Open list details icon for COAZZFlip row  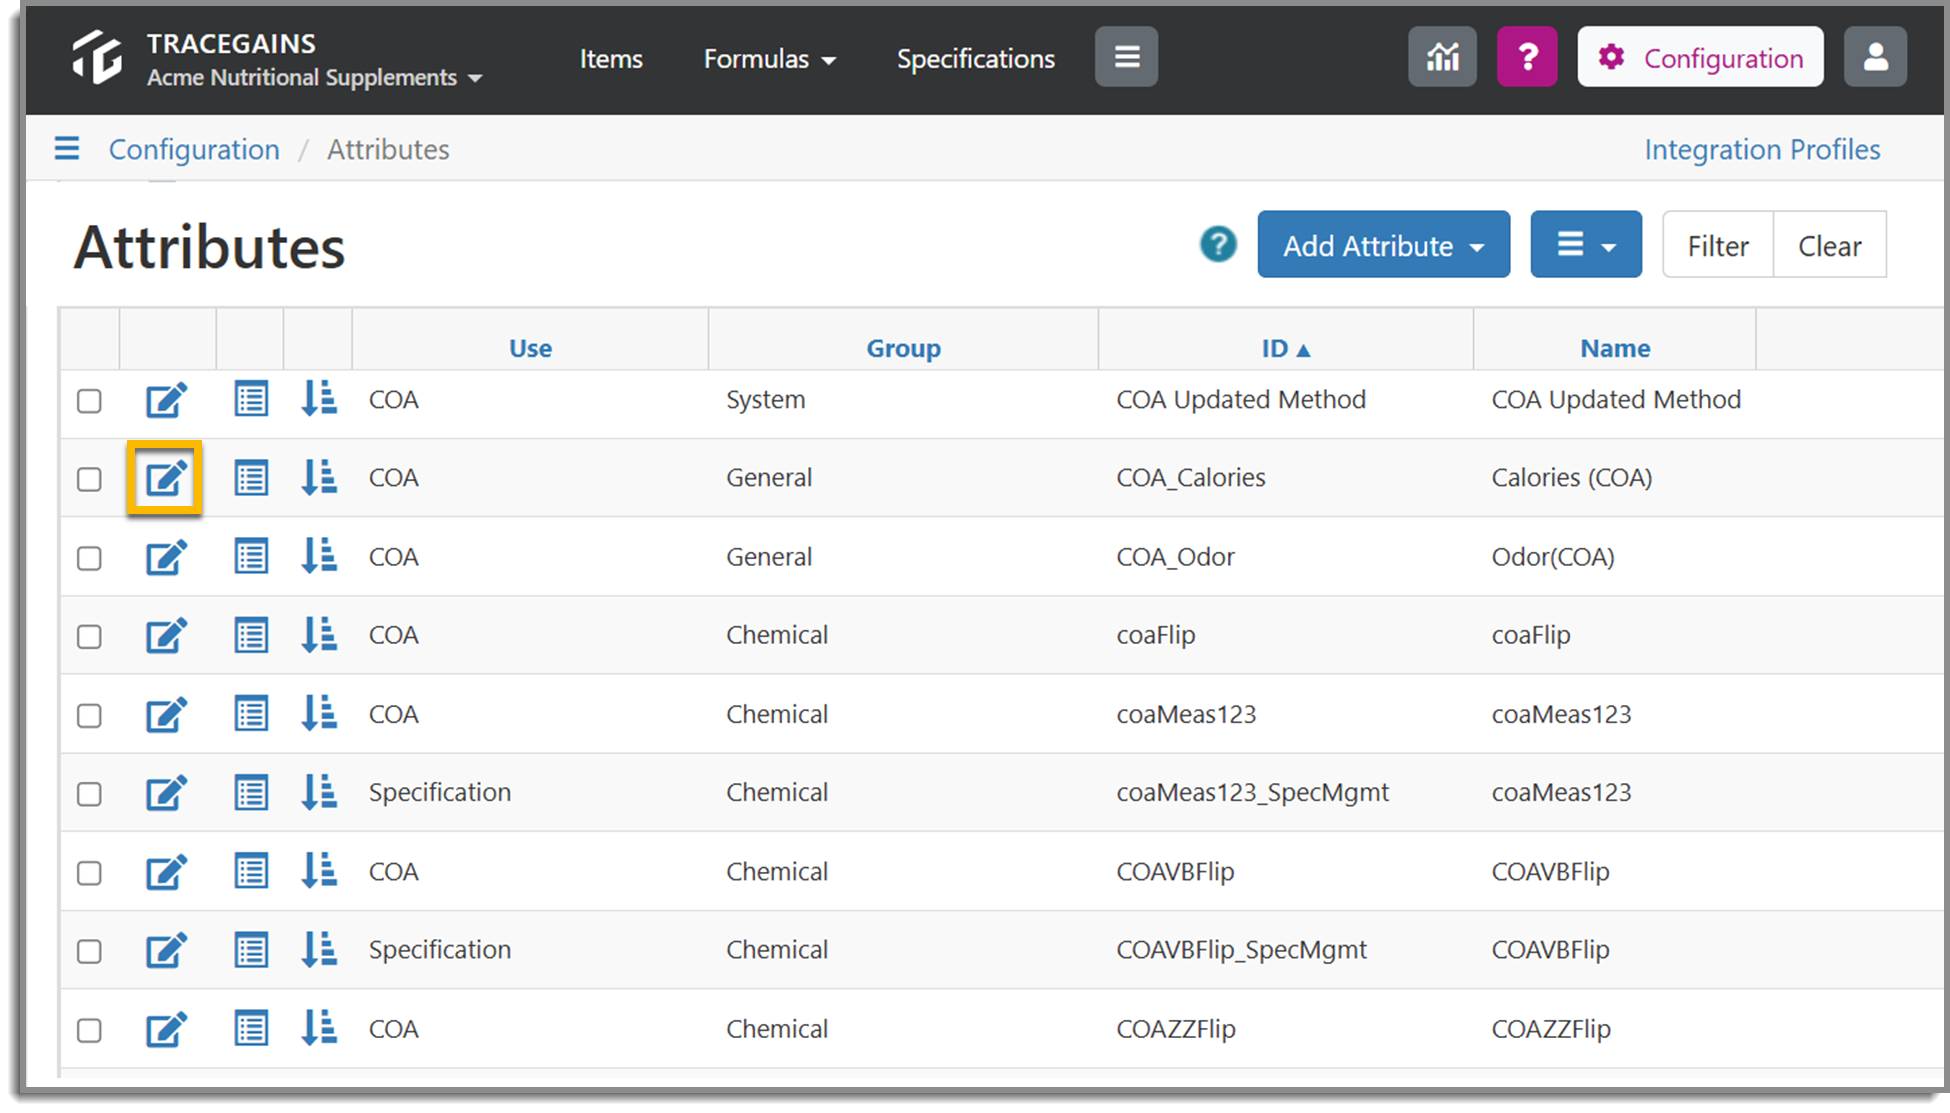coord(251,1029)
